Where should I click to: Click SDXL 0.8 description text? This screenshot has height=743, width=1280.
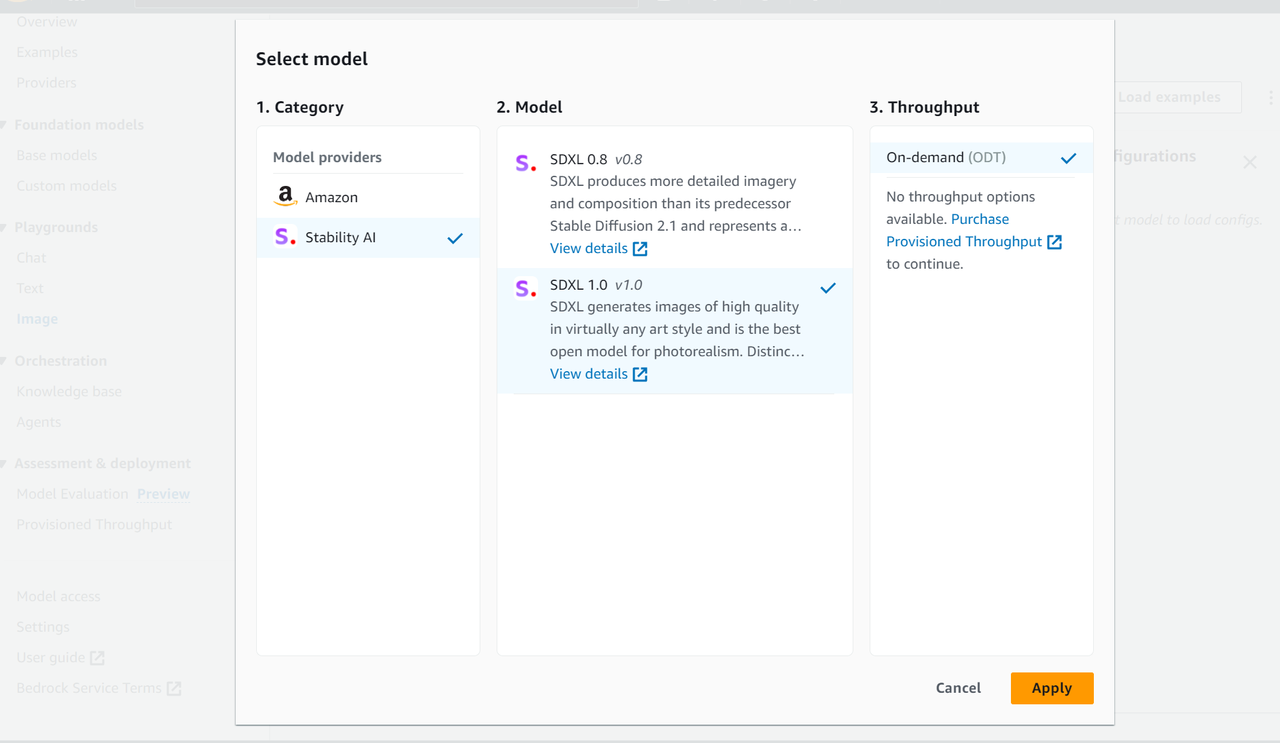click(x=676, y=204)
